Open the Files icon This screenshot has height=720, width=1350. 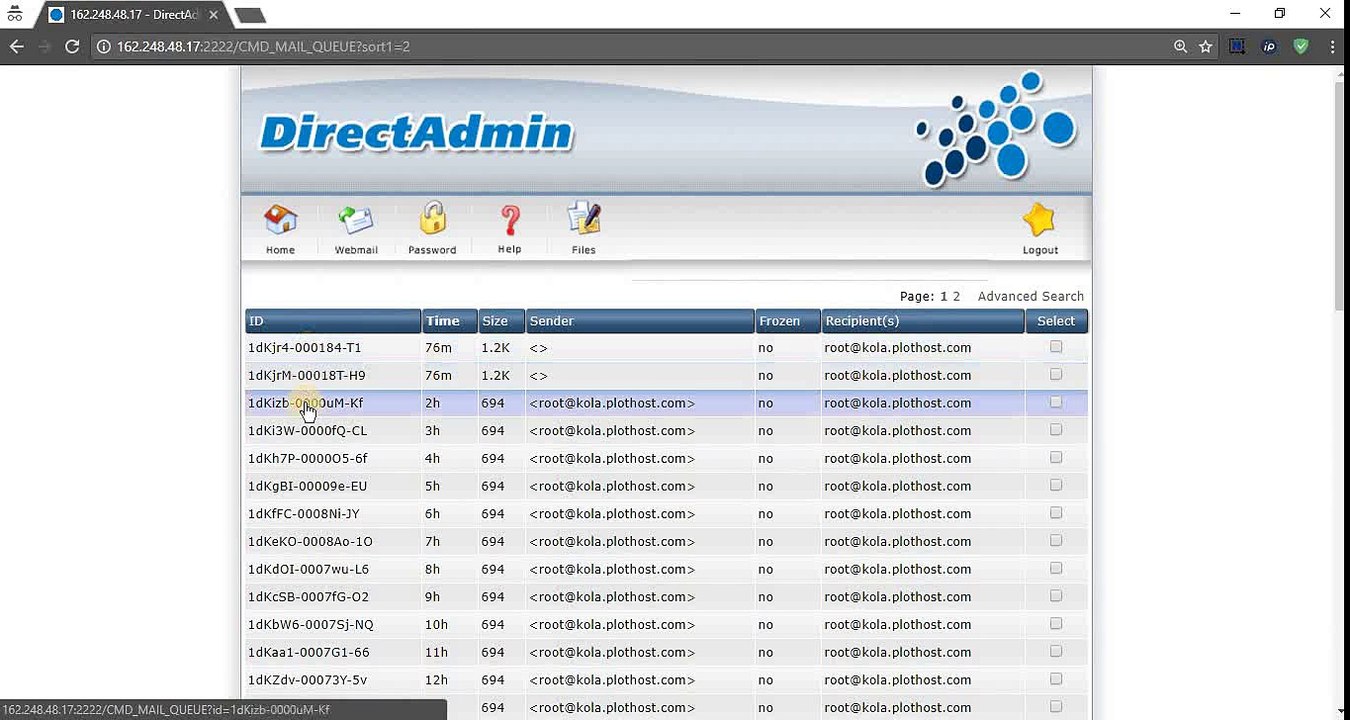(583, 219)
